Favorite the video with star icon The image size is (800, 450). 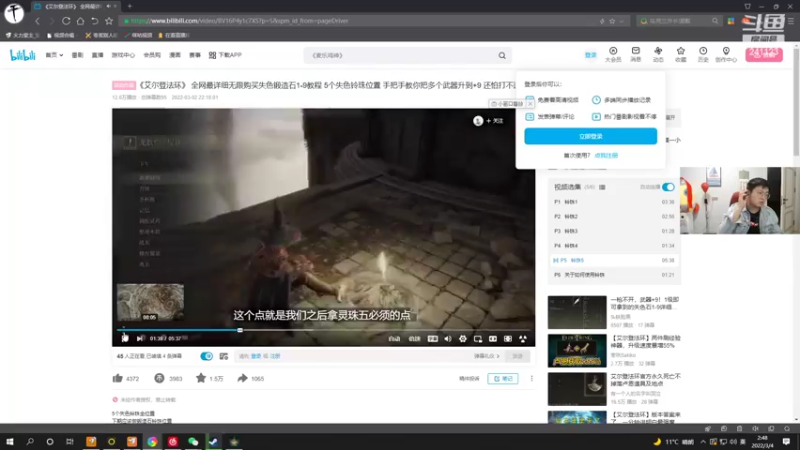(201, 378)
